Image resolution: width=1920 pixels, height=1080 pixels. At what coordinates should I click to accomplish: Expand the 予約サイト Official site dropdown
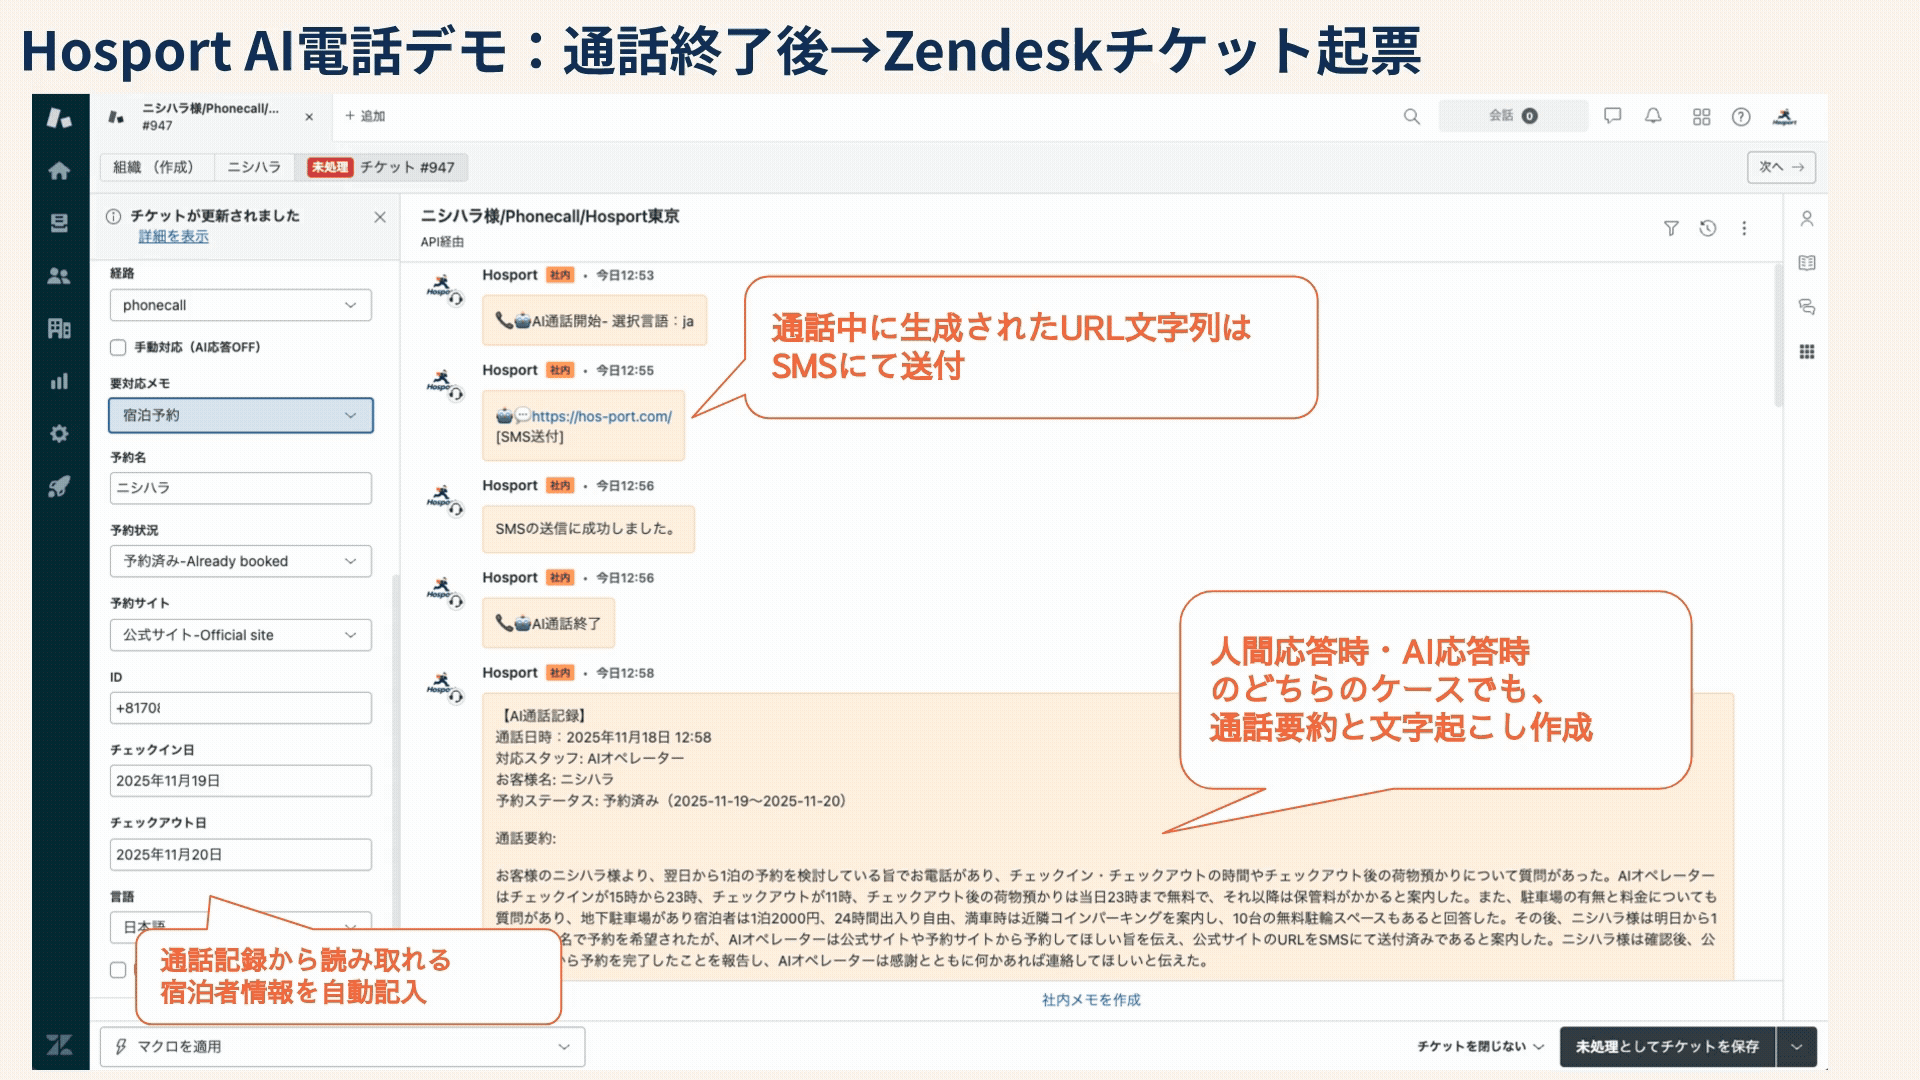(x=240, y=635)
